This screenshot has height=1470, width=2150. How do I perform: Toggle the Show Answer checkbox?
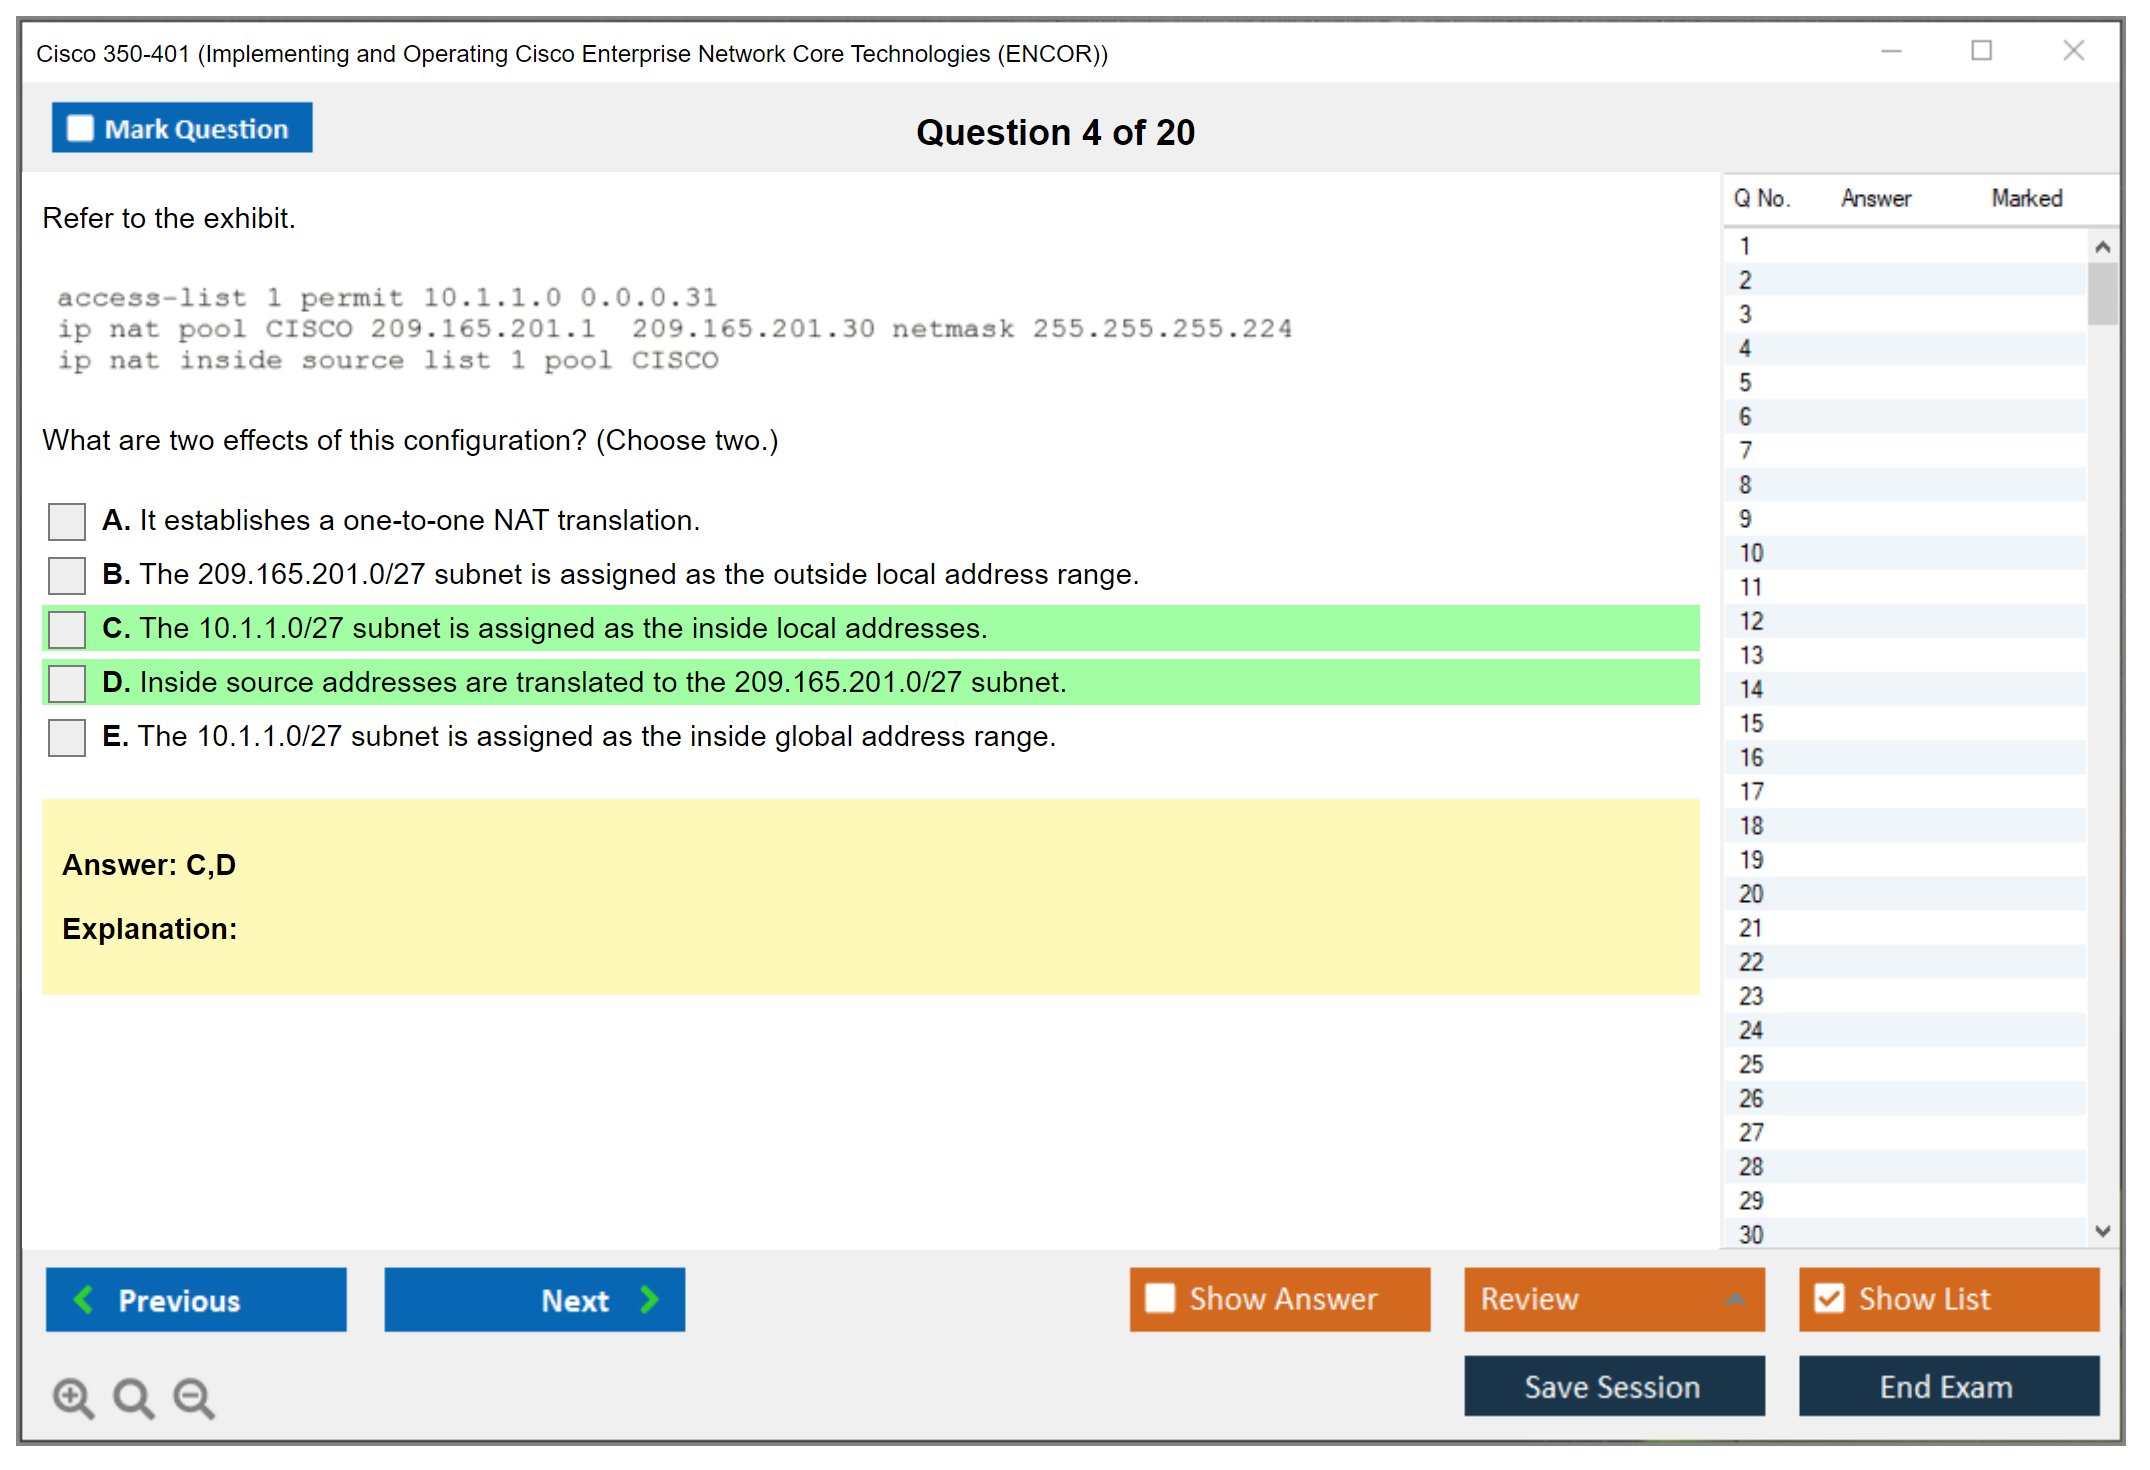pyautogui.click(x=1160, y=1298)
